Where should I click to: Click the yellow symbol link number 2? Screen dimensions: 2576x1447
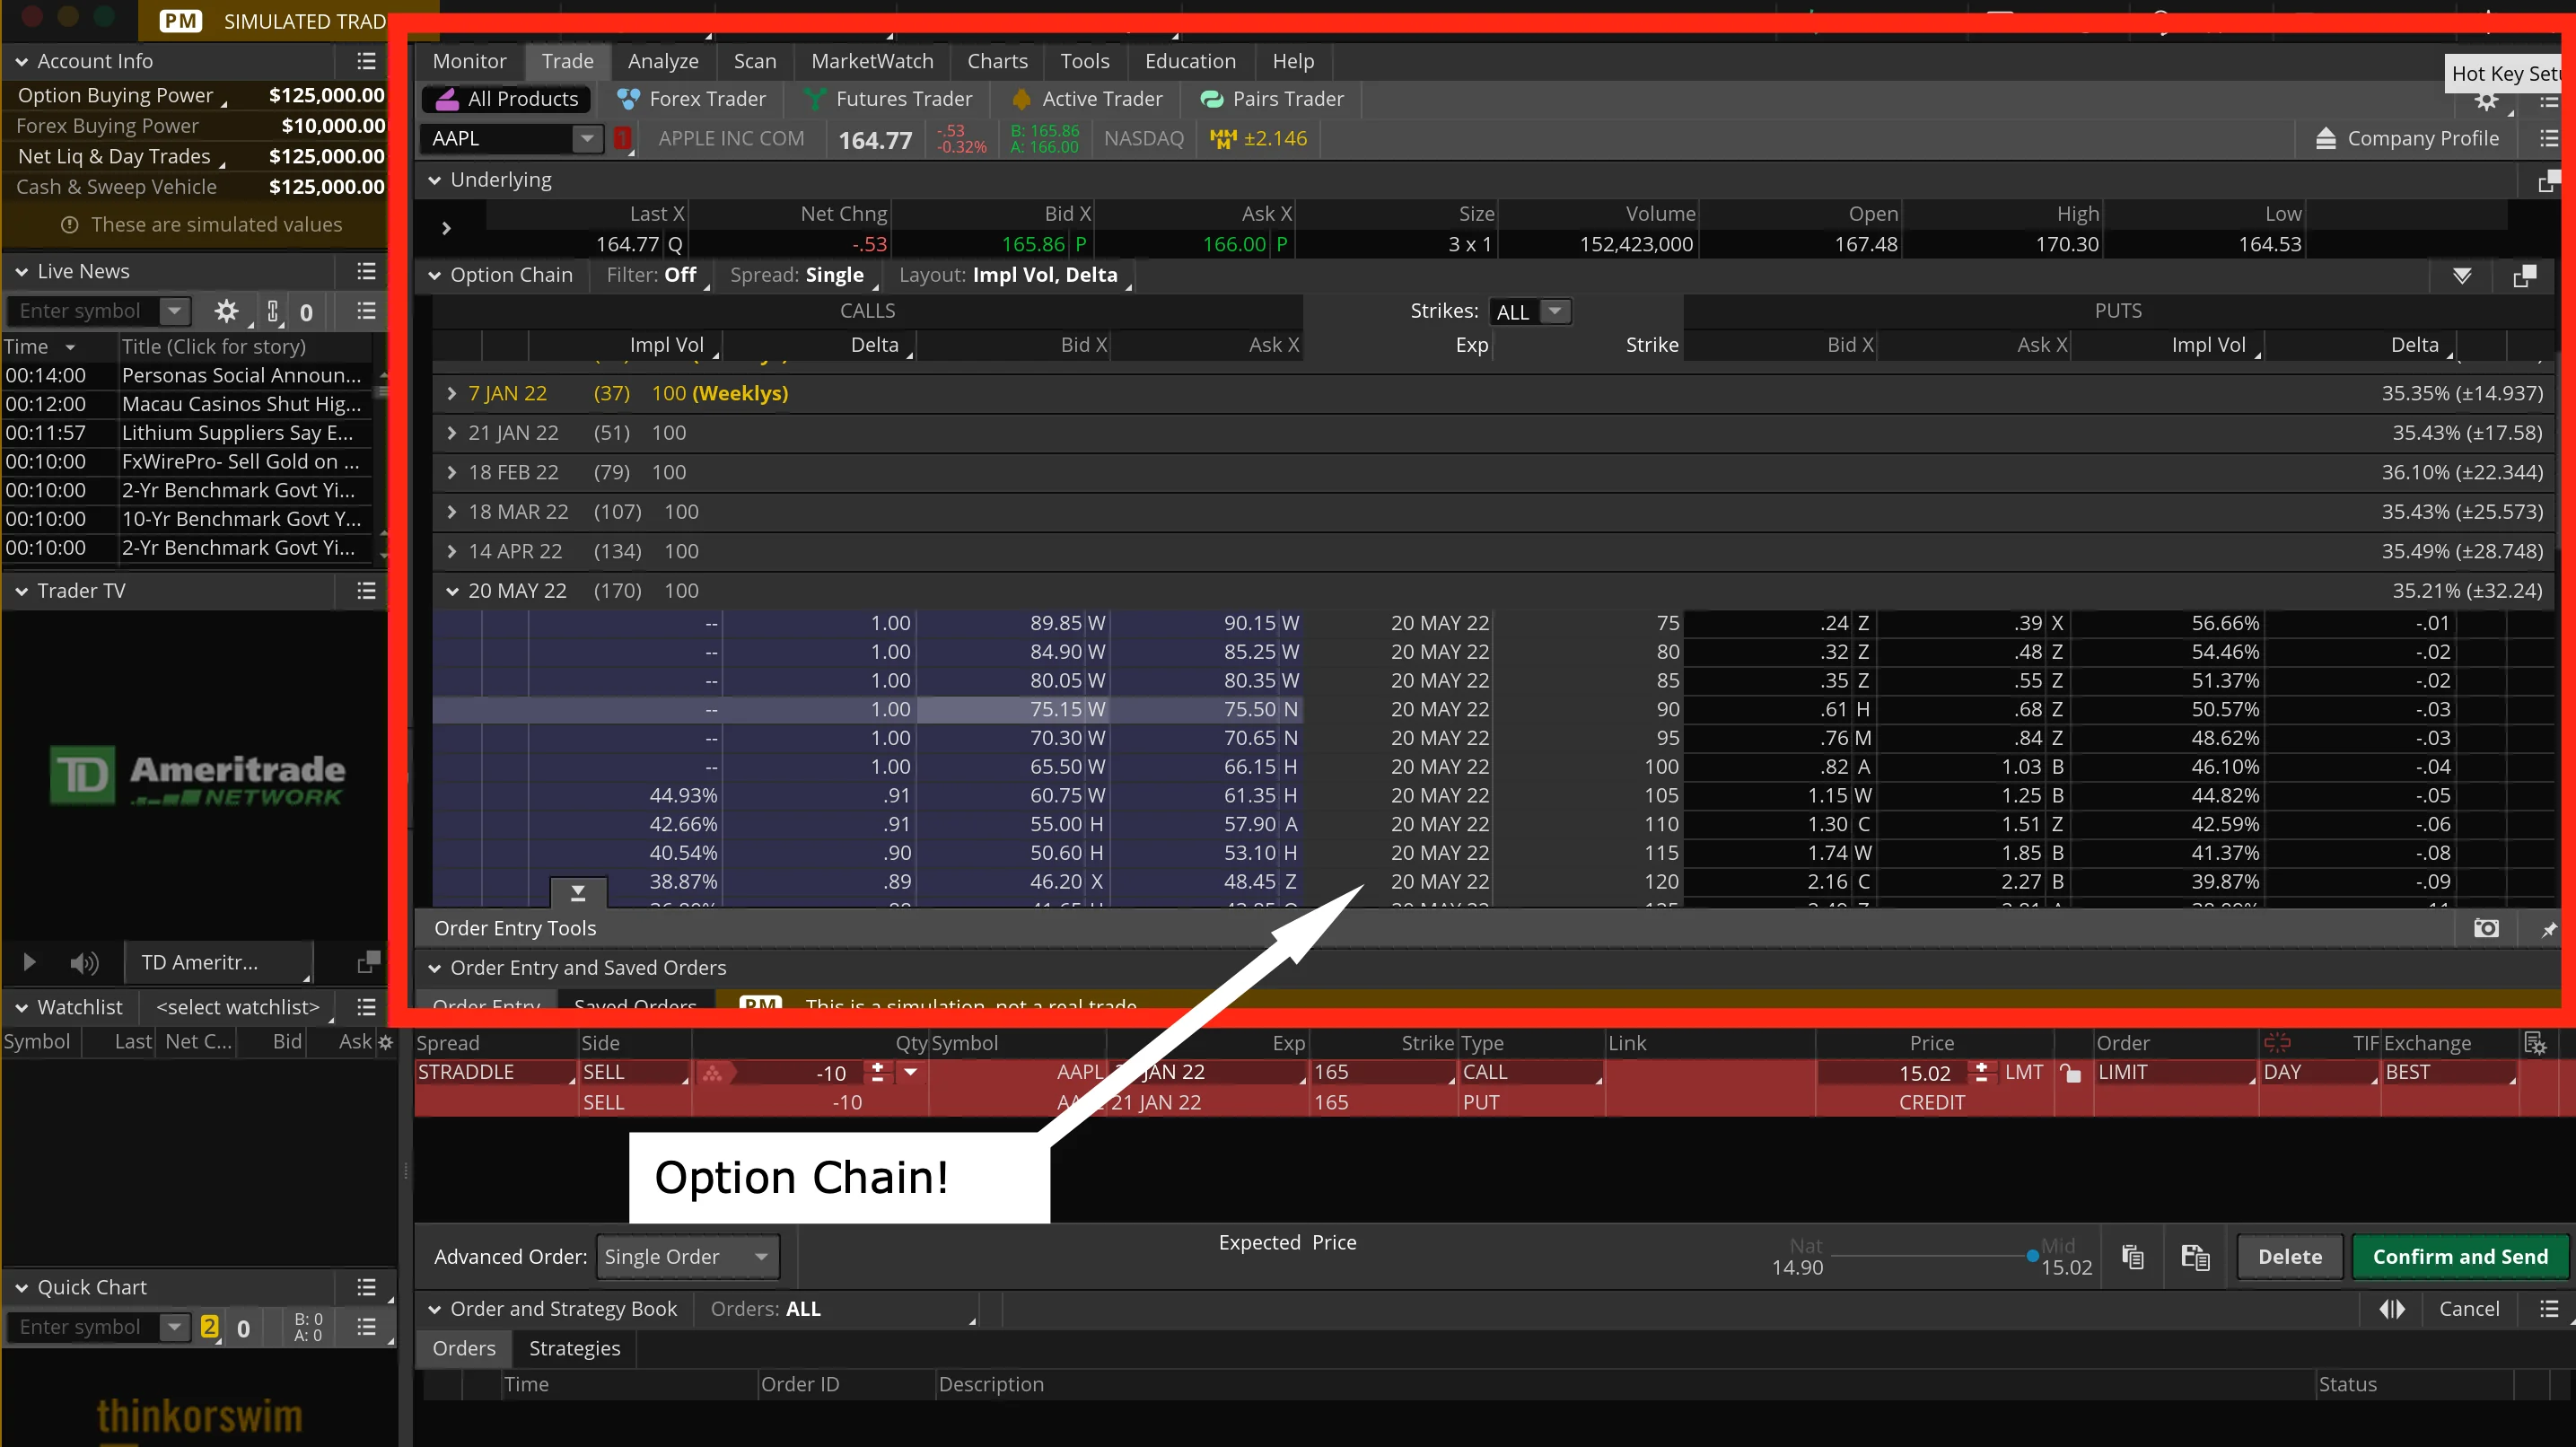pyautogui.click(x=209, y=1327)
